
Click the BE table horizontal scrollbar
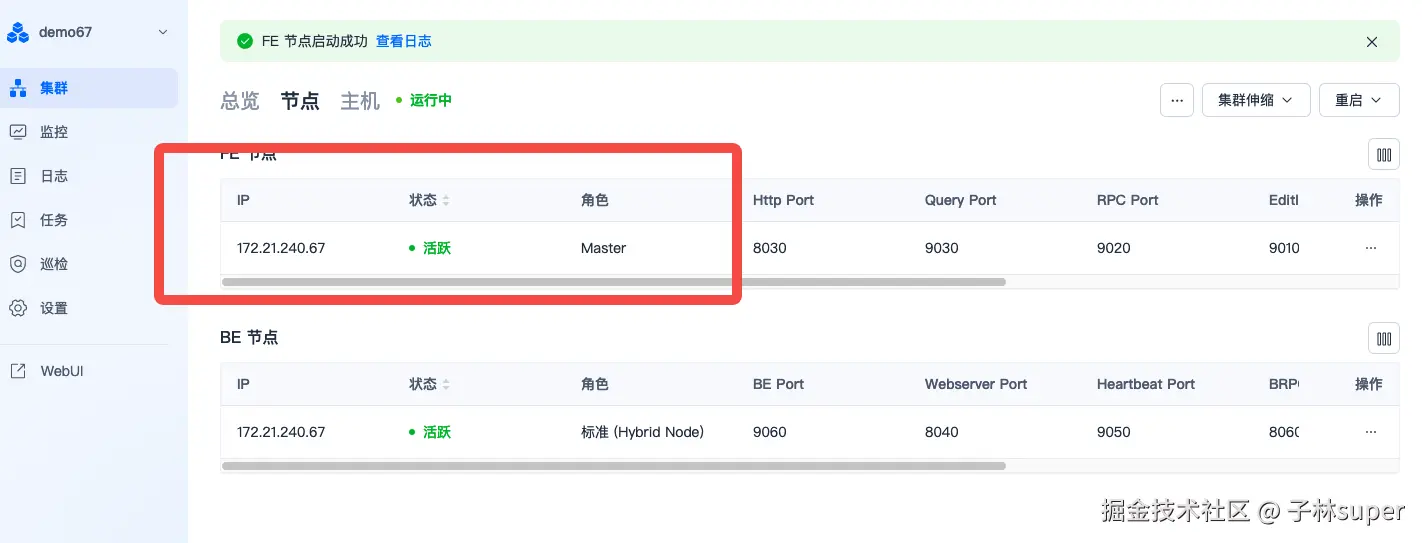click(x=613, y=466)
